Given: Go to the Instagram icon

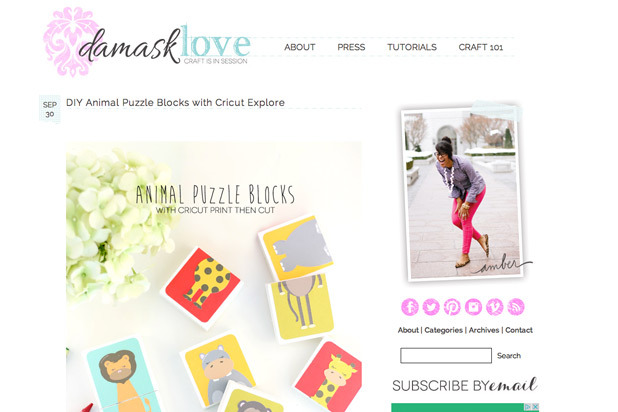Looking at the screenshot, I should click(x=473, y=307).
